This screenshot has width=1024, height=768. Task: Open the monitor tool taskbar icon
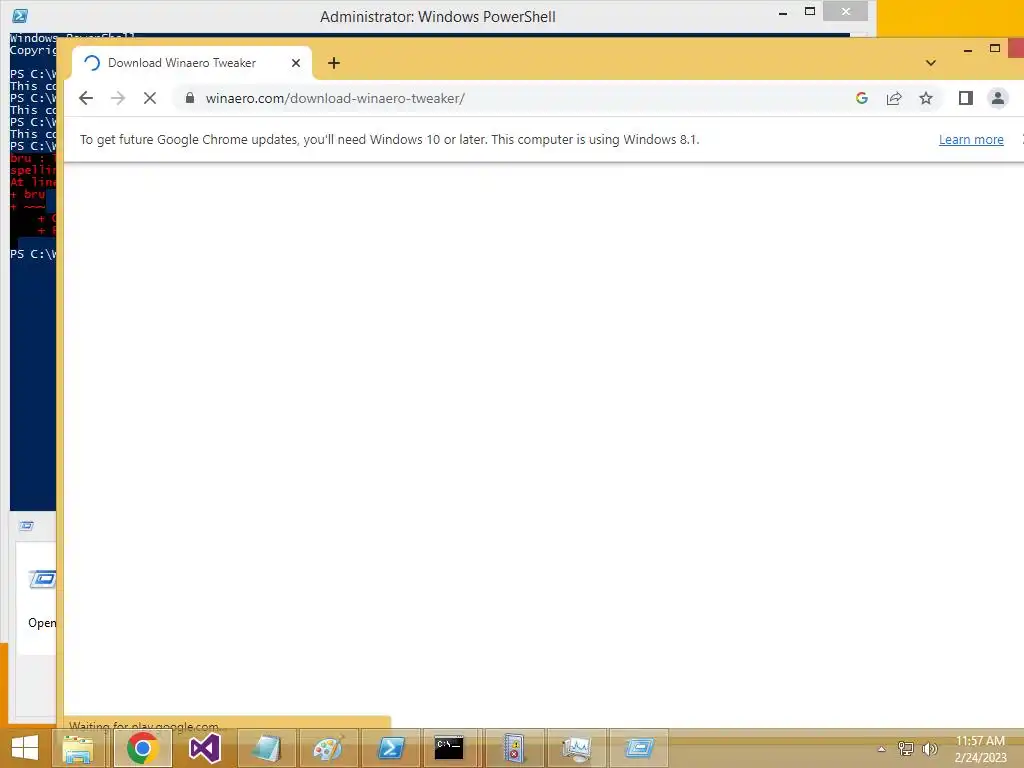576,748
